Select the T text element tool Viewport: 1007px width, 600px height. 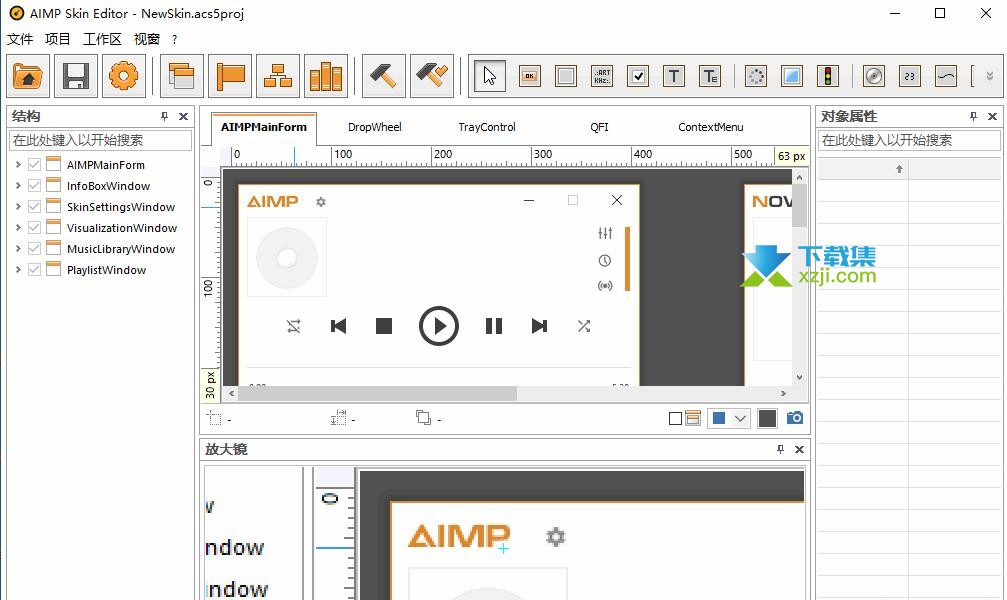pos(674,76)
